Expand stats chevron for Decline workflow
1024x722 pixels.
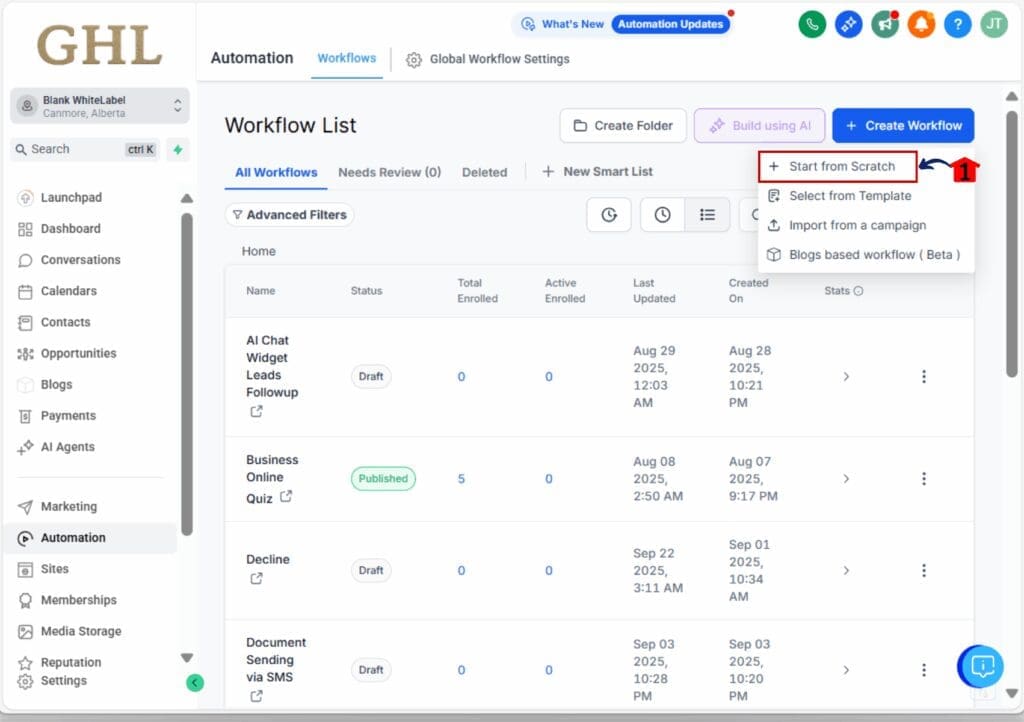[x=846, y=570]
